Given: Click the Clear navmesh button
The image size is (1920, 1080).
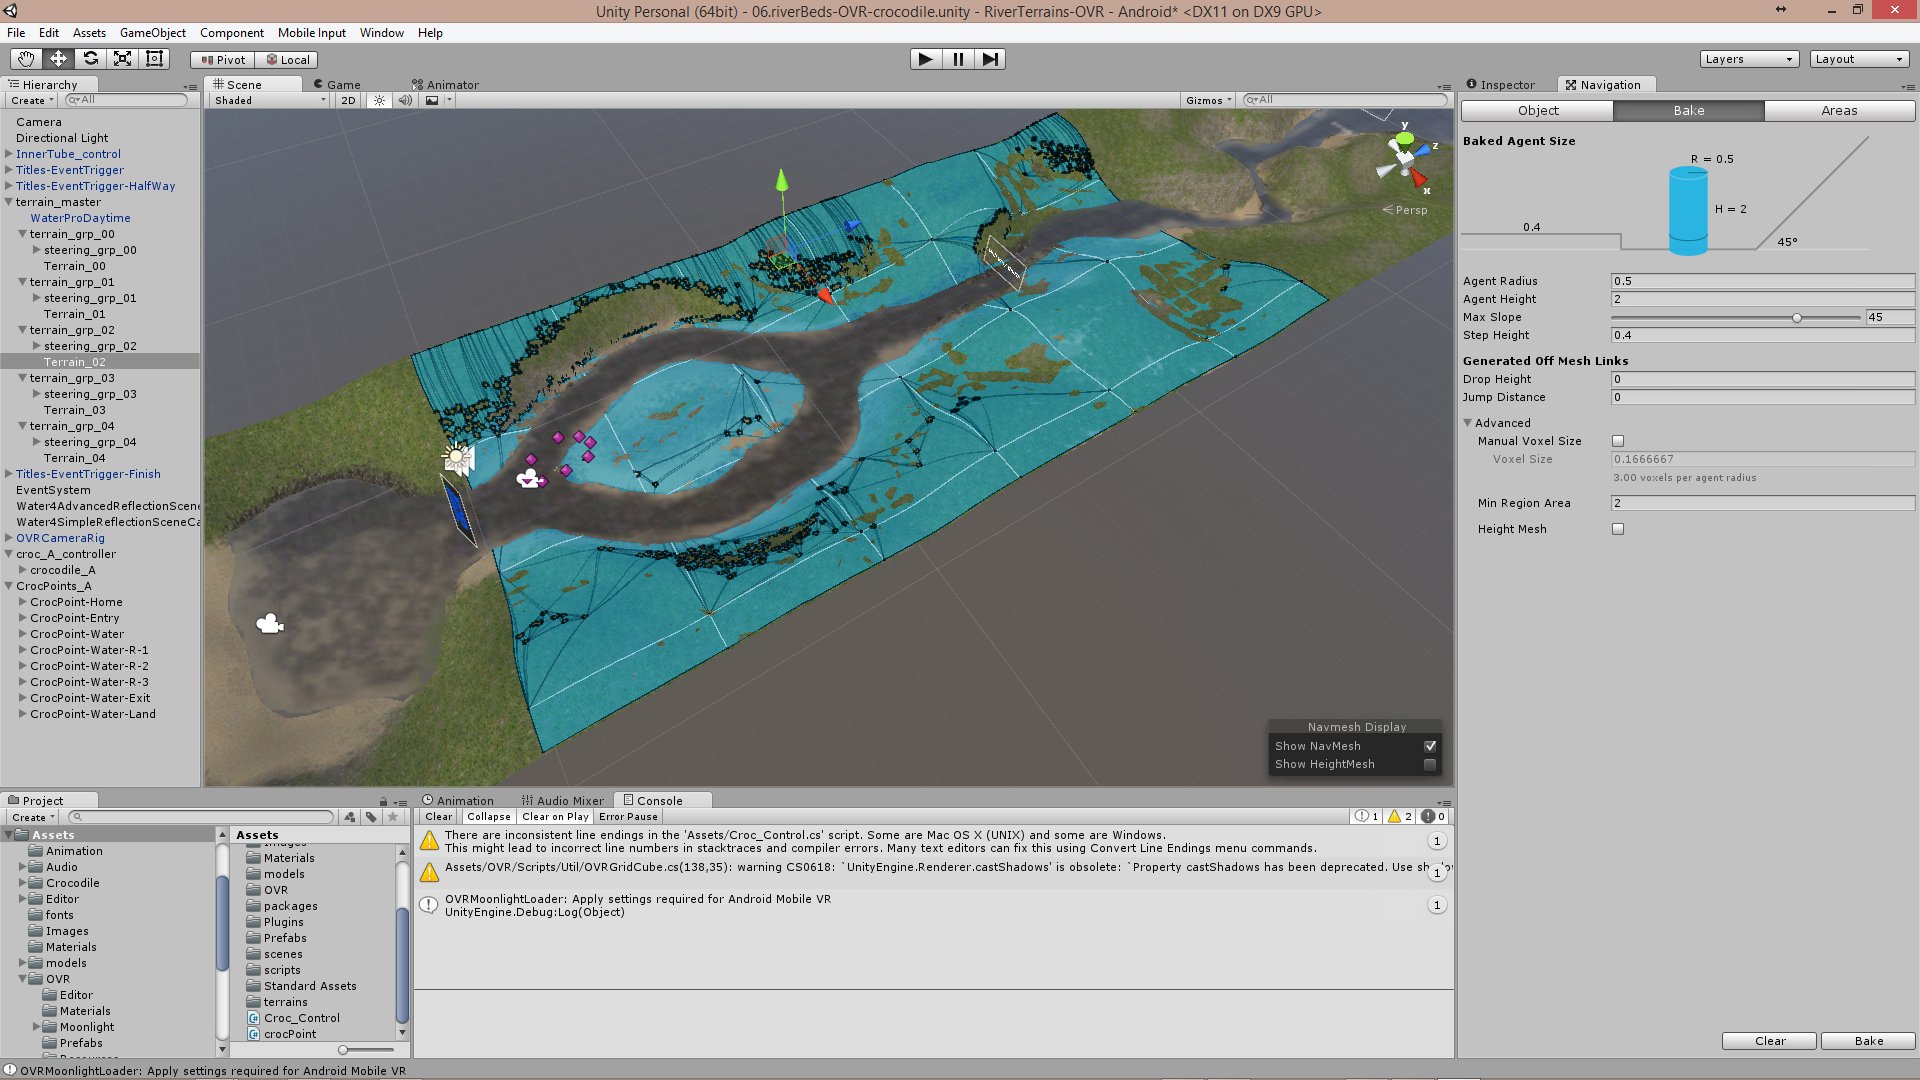Looking at the screenshot, I should (1768, 1041).
